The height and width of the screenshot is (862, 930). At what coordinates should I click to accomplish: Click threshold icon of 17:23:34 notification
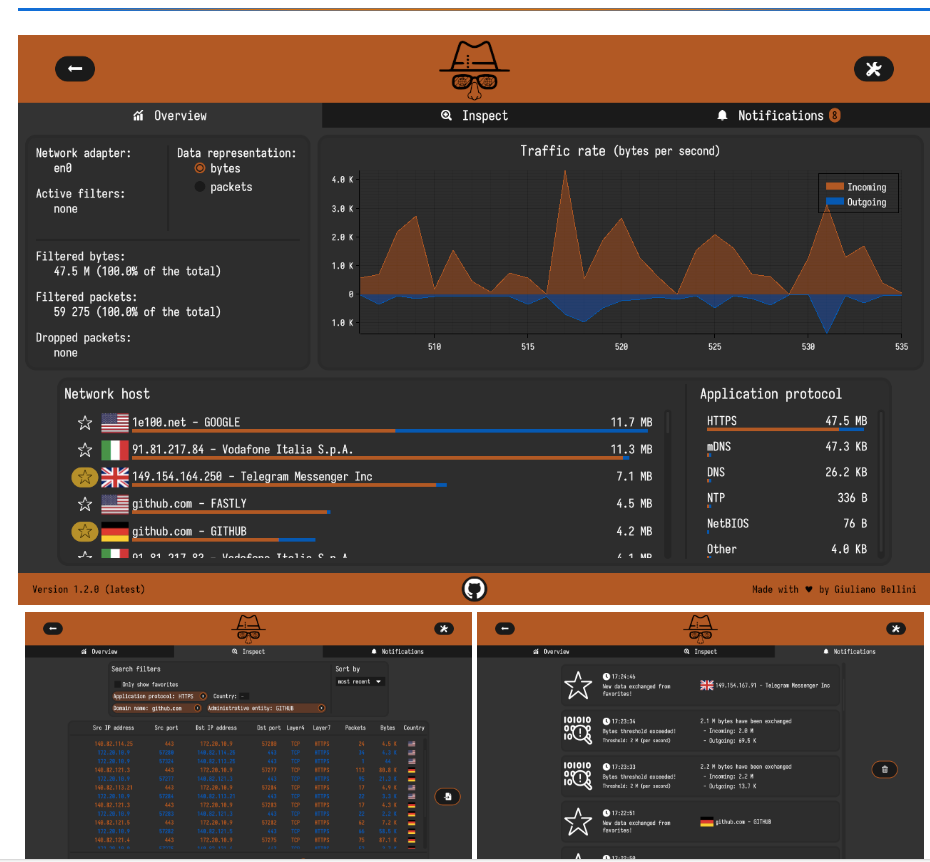click(x=578, y=730)
